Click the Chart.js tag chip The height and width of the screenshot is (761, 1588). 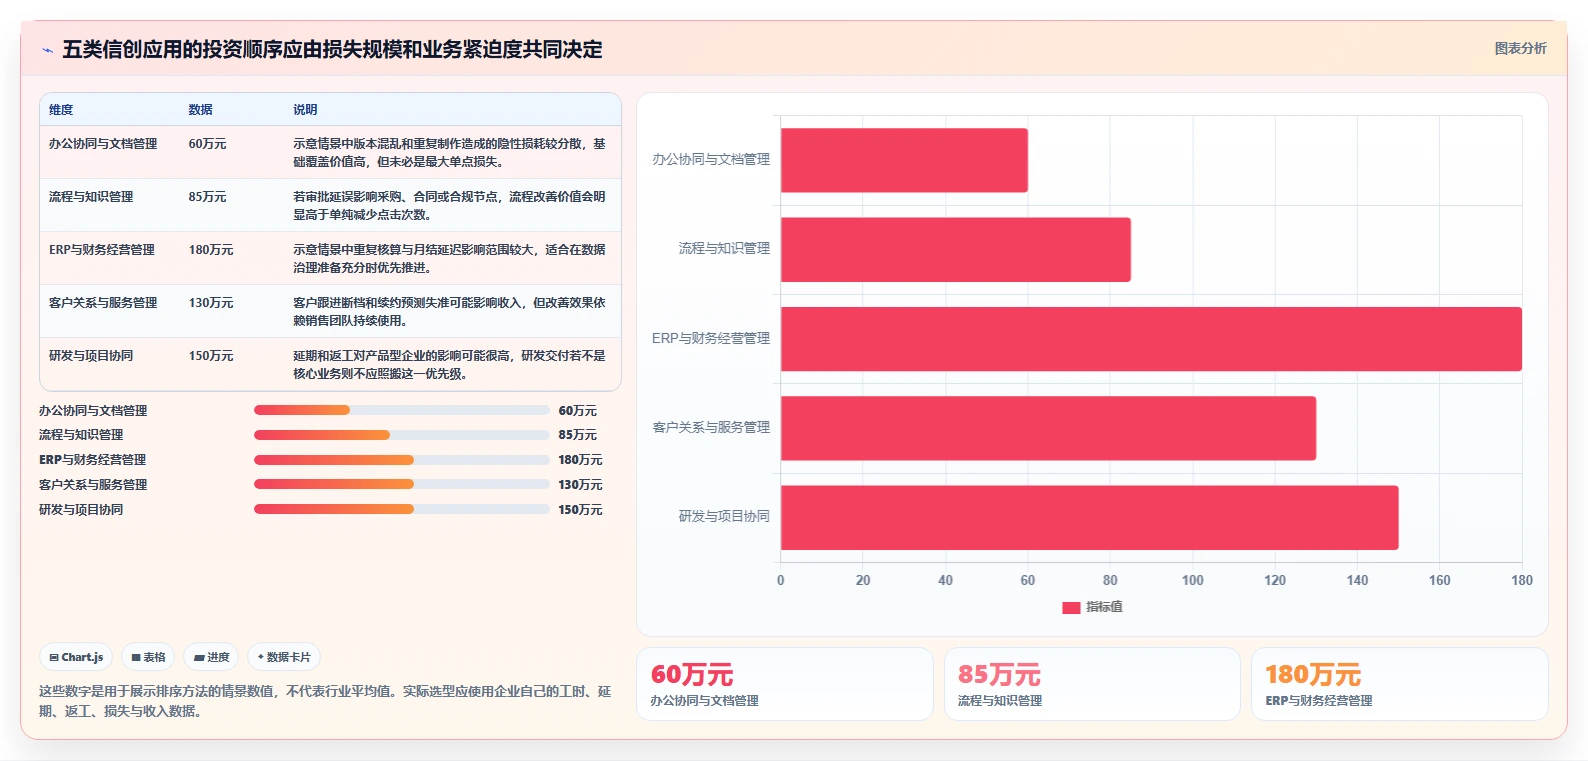tap(76, 657)
